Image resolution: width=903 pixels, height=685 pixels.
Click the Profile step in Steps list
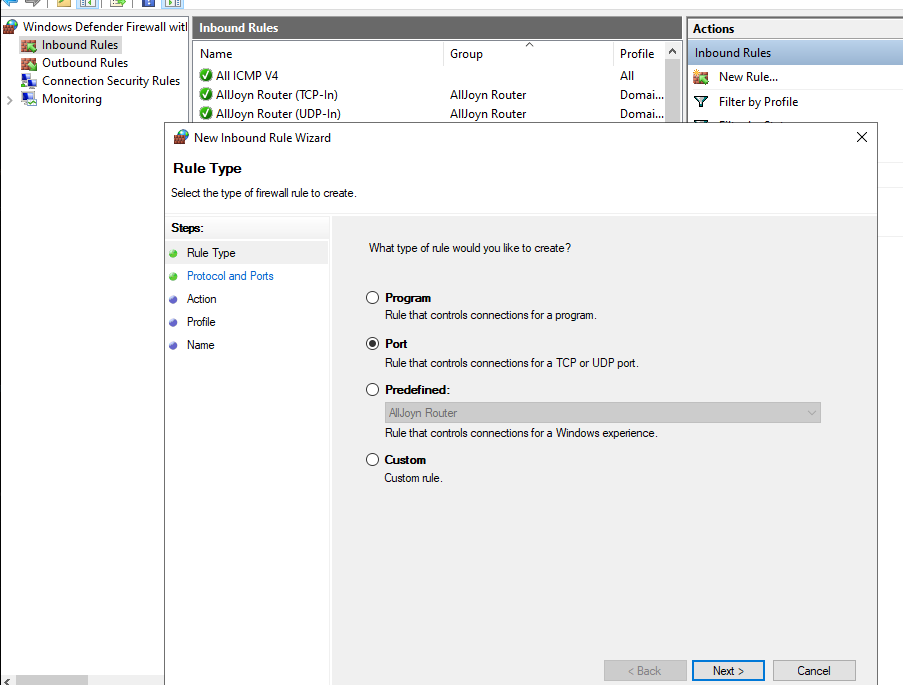click(201, 322)
